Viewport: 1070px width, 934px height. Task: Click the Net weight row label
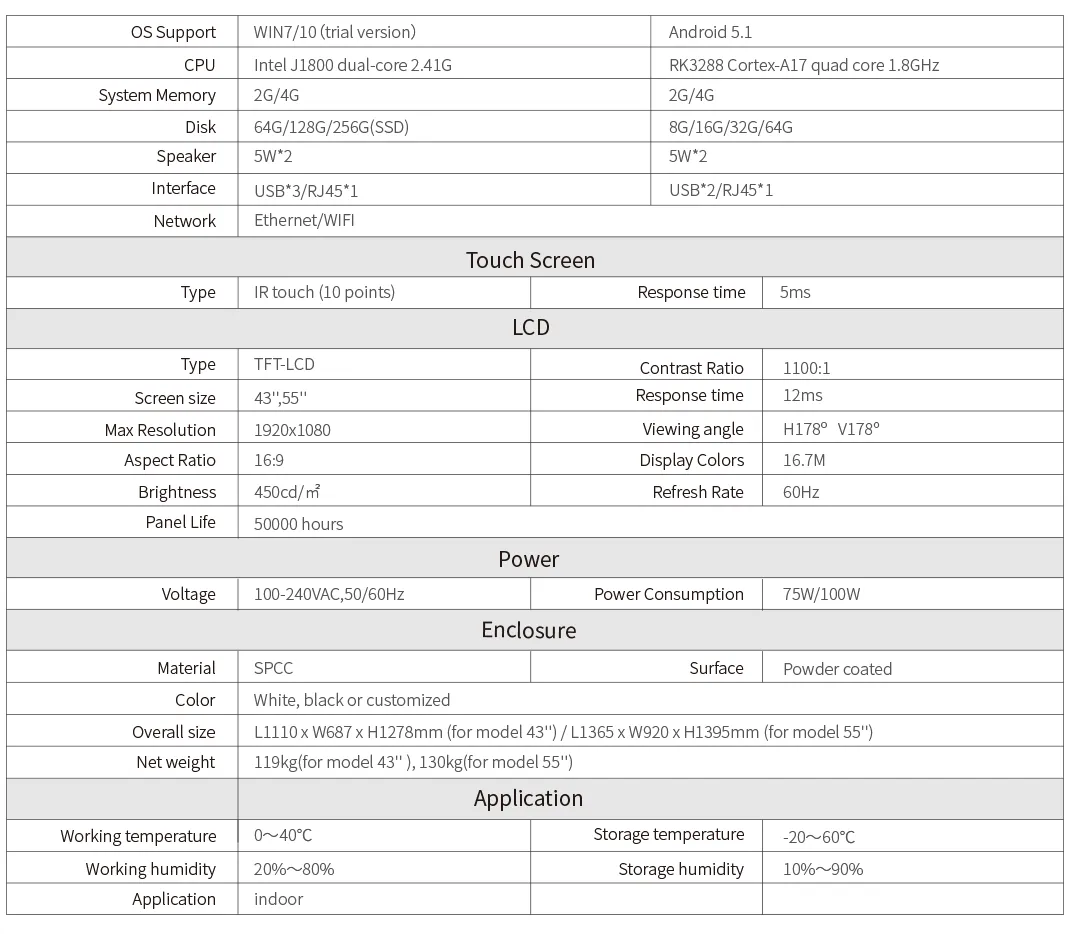pyautogui.click(x=176, y=762)
